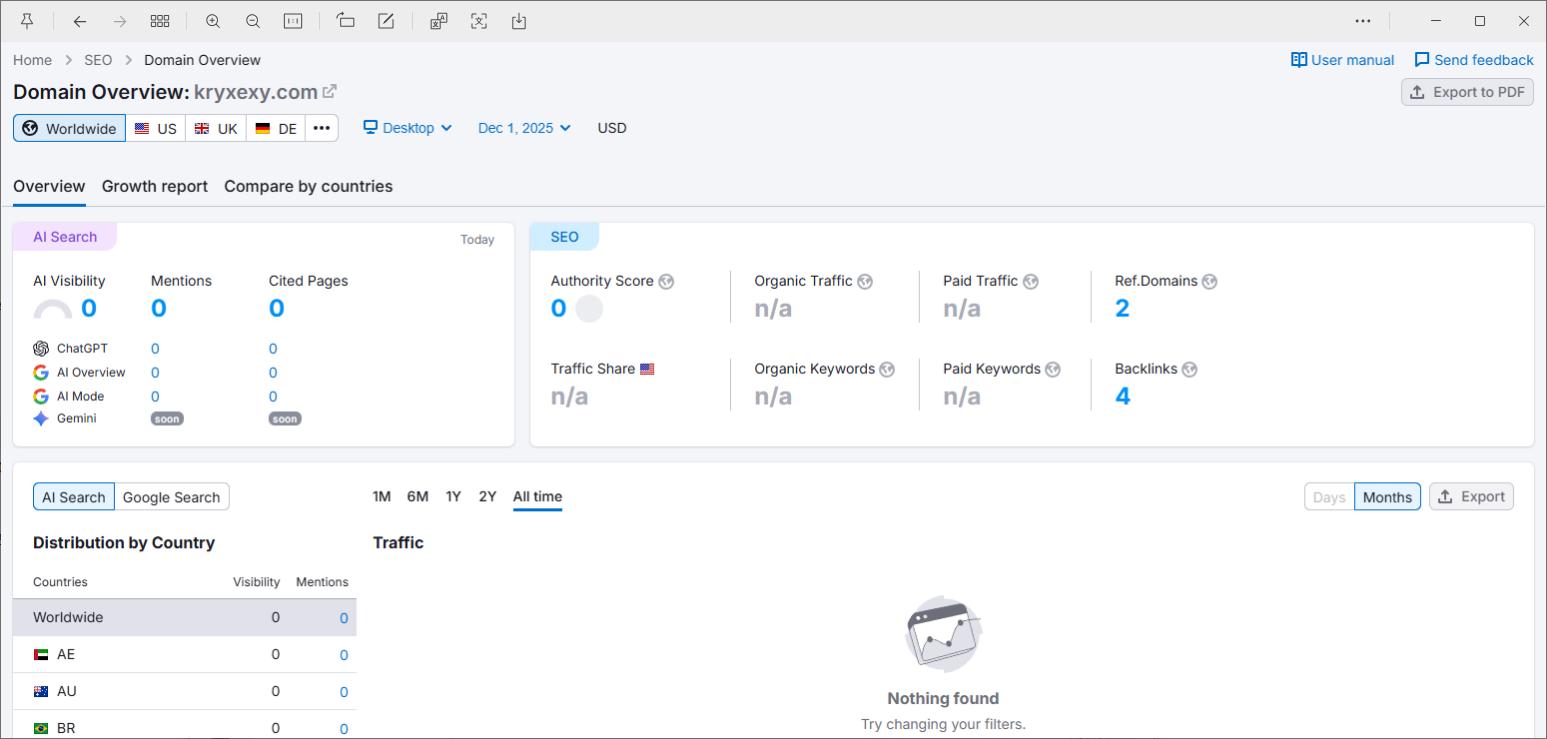Toggle the Google Search data view
This screenshot has width=1547, height=739.
171,497
